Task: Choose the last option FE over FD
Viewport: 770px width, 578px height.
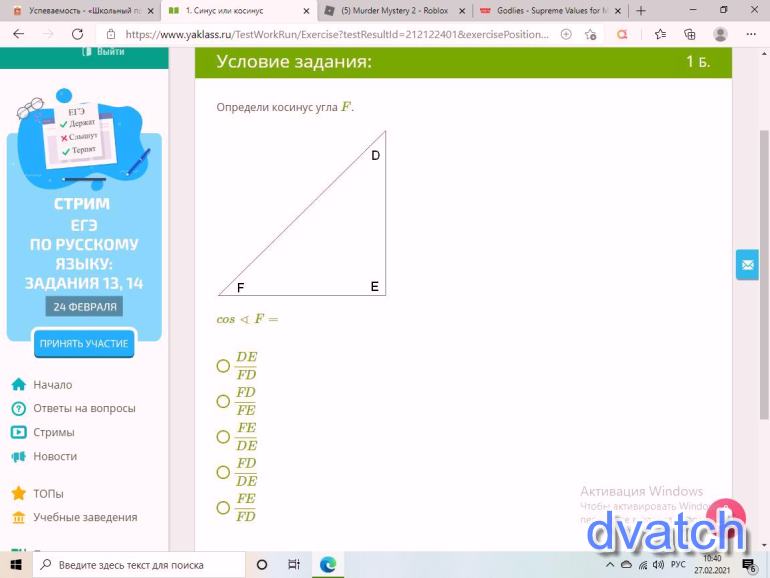Action: coord(224,508)
